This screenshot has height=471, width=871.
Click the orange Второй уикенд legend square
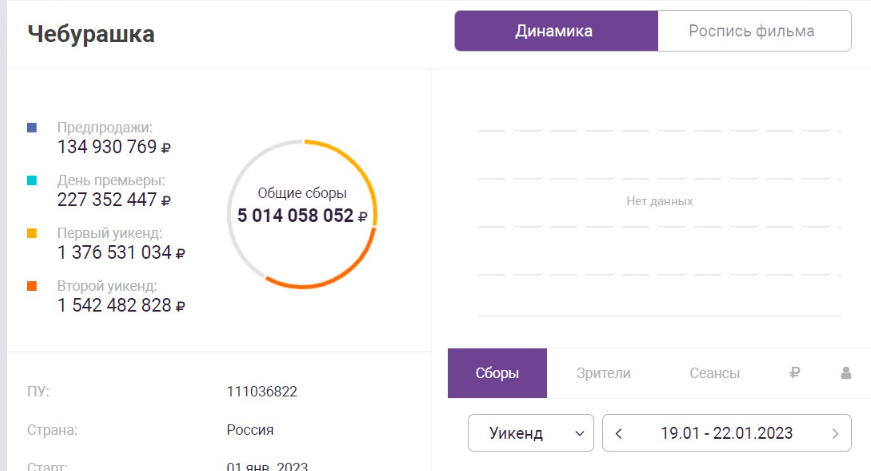point(32,286)
